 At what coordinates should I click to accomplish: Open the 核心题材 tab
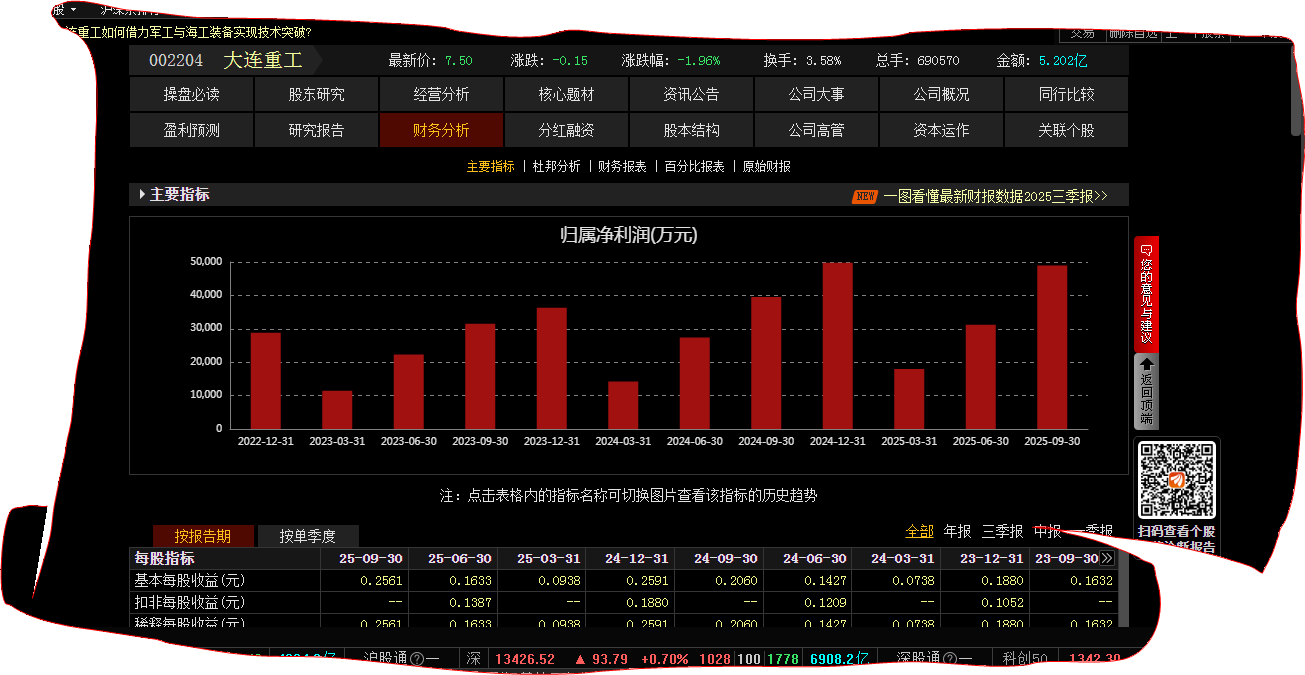point(566,94)
